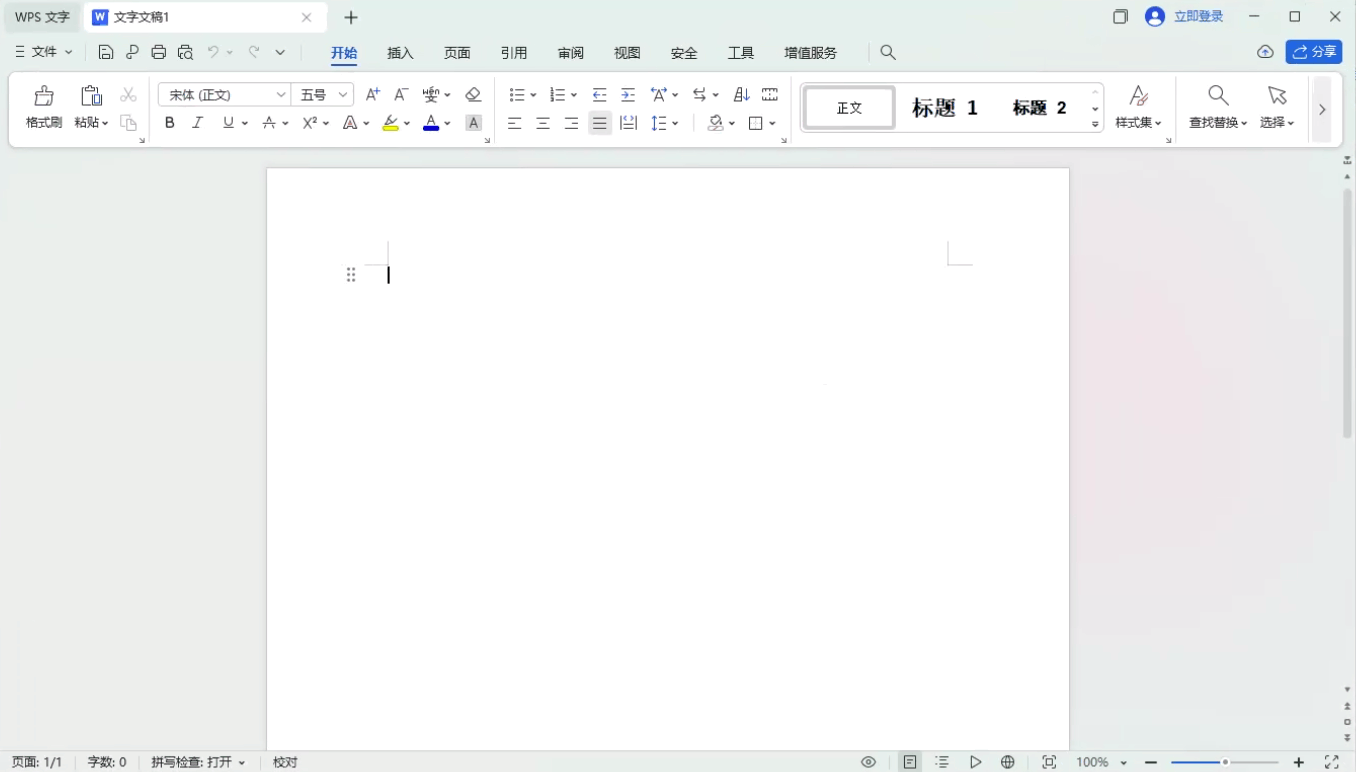
Task: Switch to the 页面 tab
Action: pyautogui.click(x=457, y=53)
